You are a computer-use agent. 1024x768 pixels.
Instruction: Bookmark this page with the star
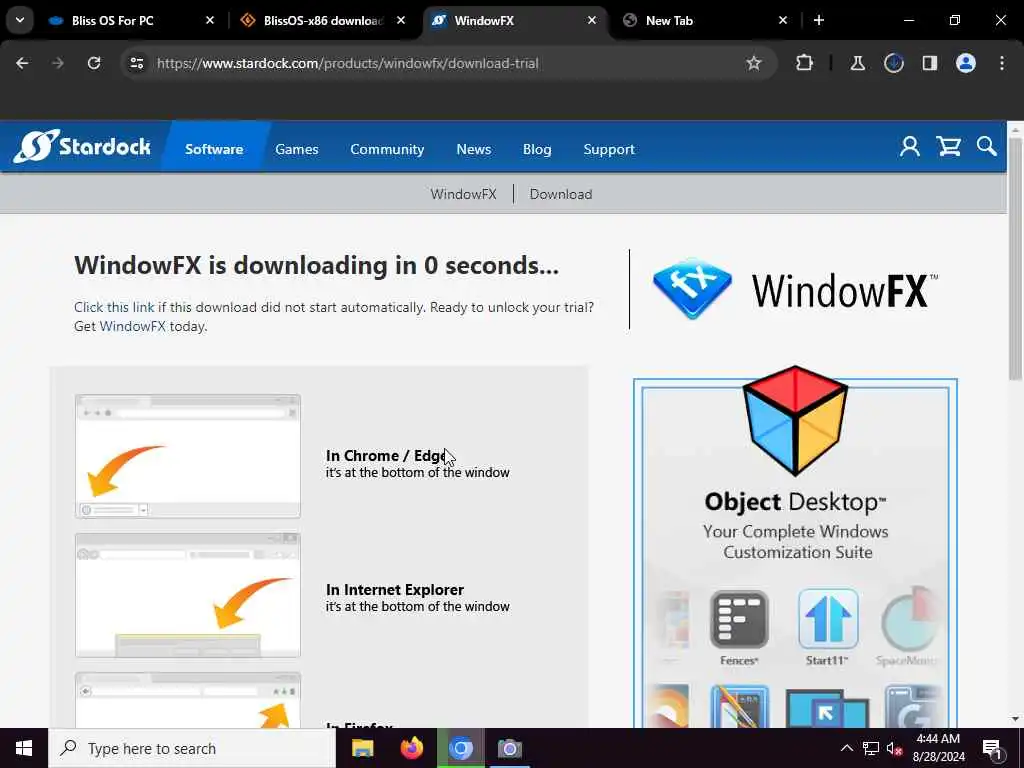coord(754,63)
